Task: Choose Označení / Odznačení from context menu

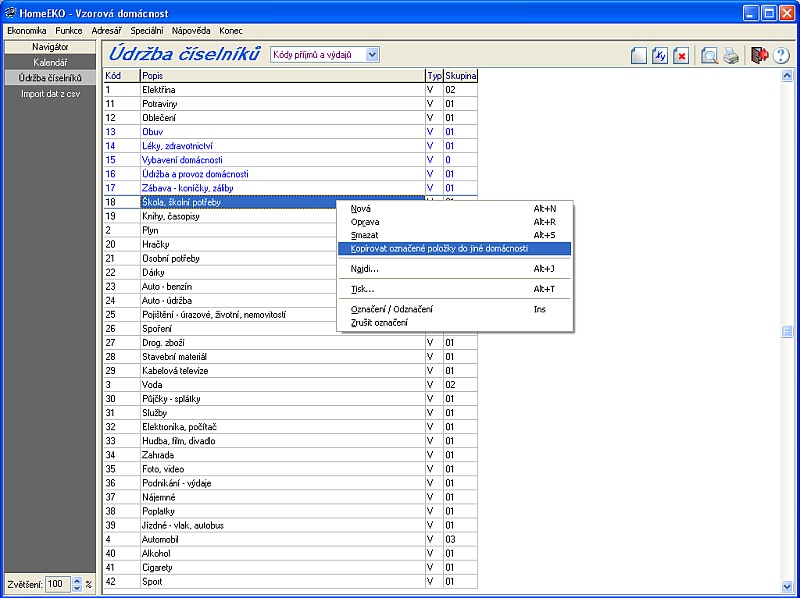Action: click(391, 309)
